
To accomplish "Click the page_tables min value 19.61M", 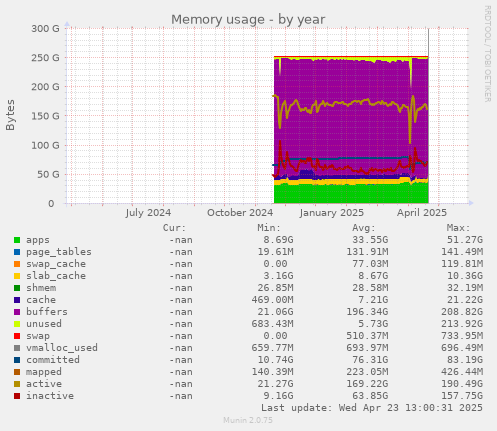I will pyautogui.click(x=275, y=252).
